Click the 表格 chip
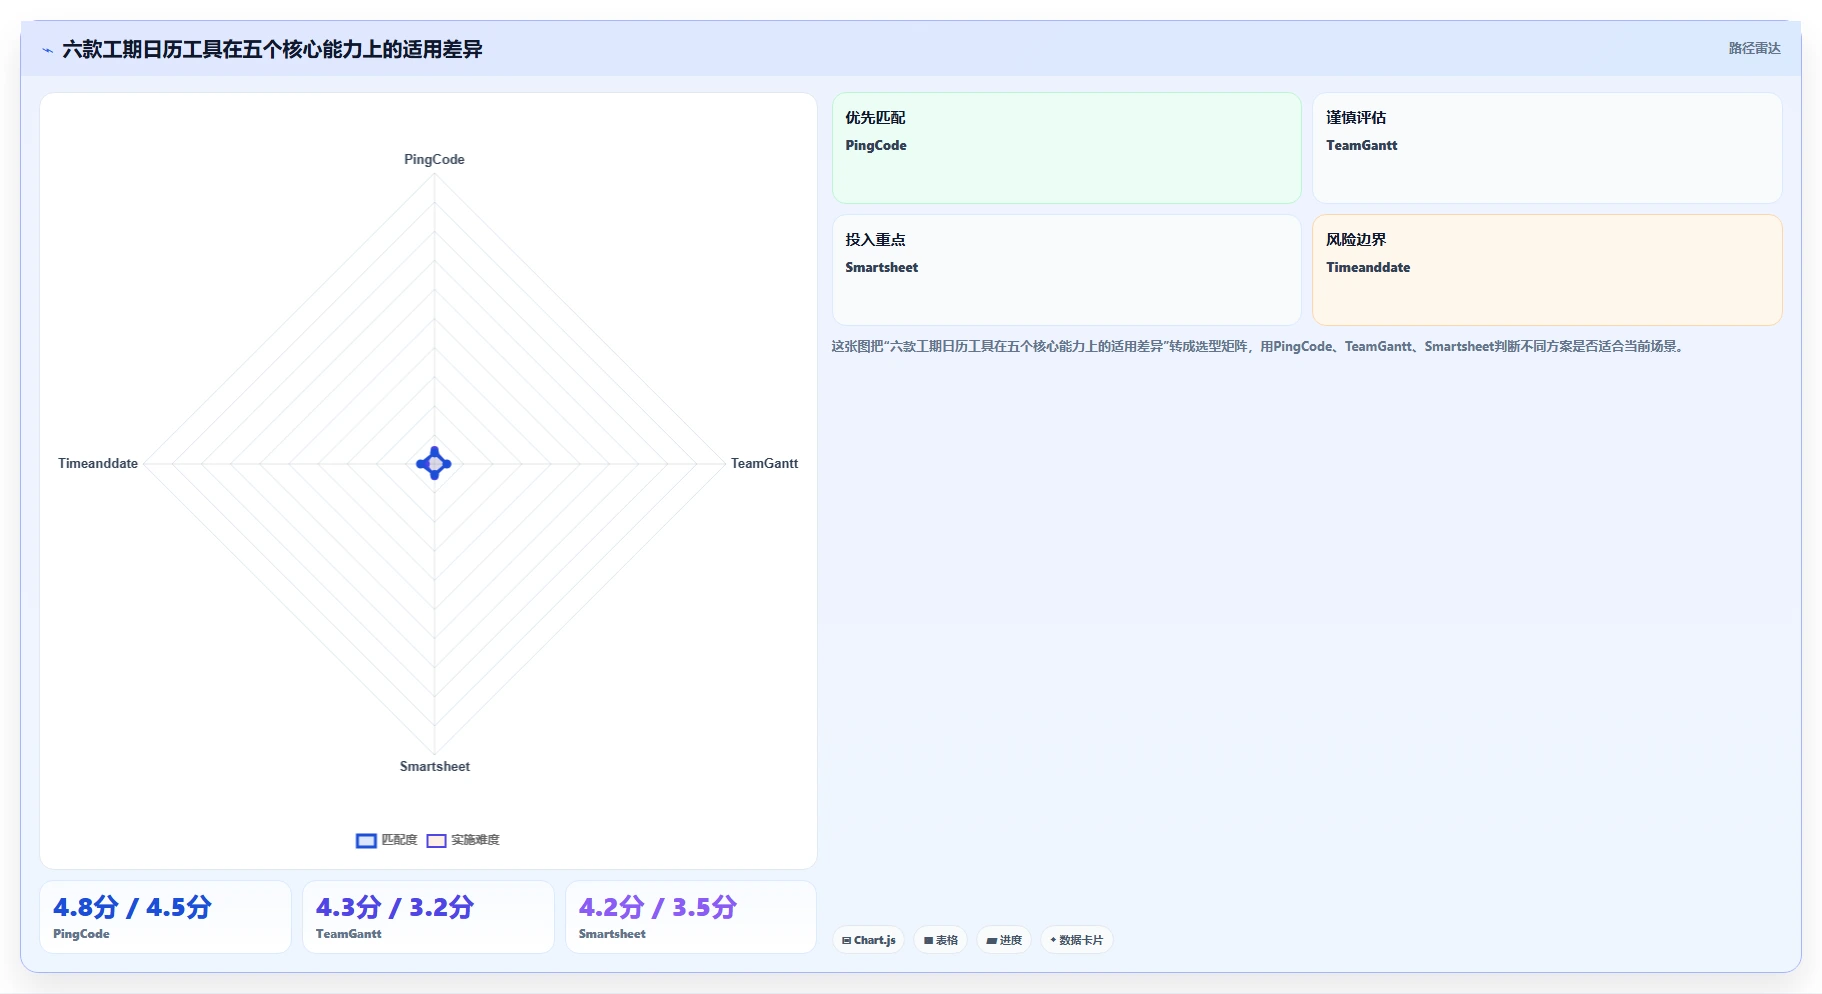 tap(941, 940)
